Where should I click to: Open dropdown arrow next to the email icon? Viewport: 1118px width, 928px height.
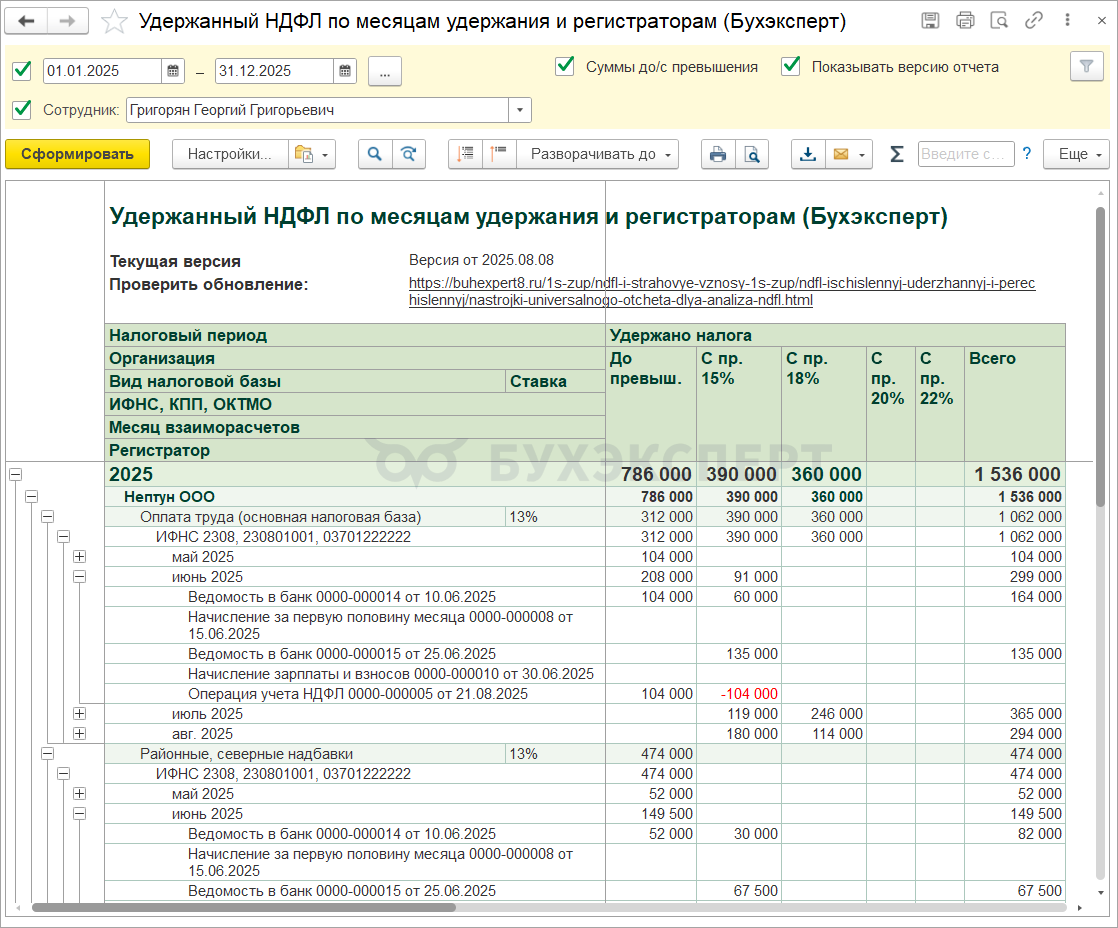pyautogui.click(x=863, y=154)
